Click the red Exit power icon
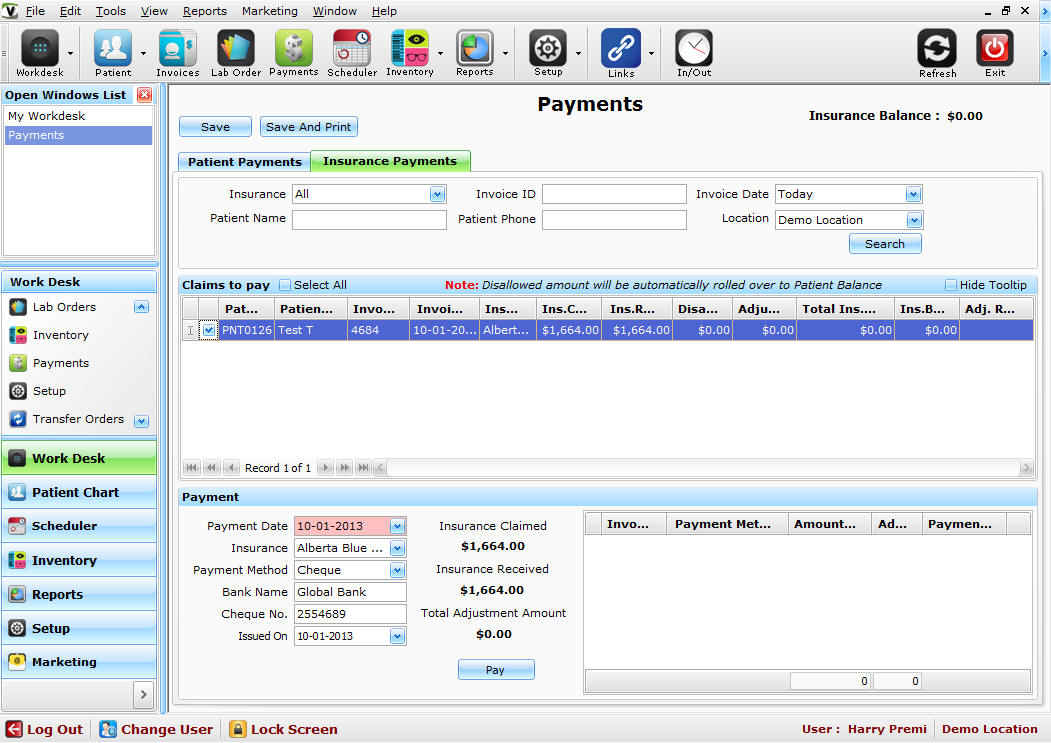 coord(994,50)
